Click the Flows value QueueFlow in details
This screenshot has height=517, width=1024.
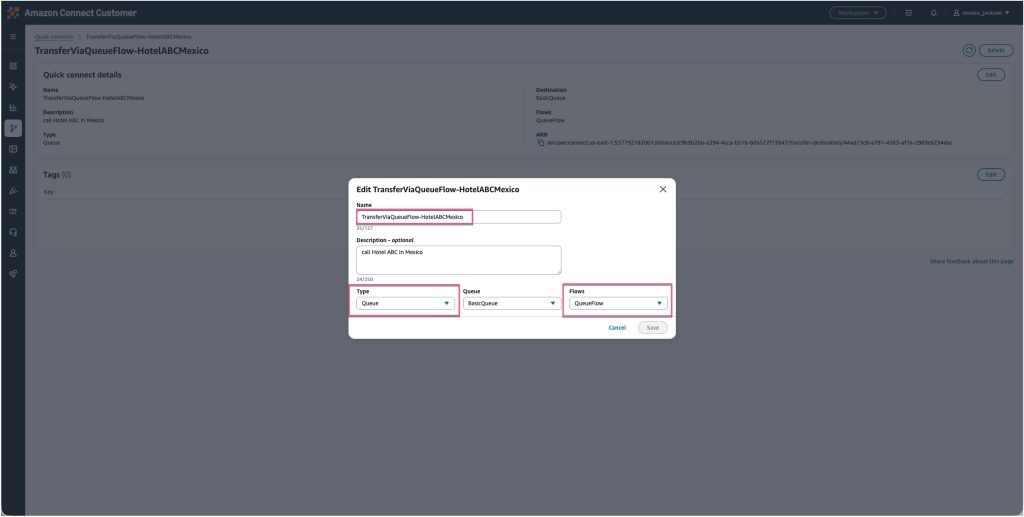point(551,120)
